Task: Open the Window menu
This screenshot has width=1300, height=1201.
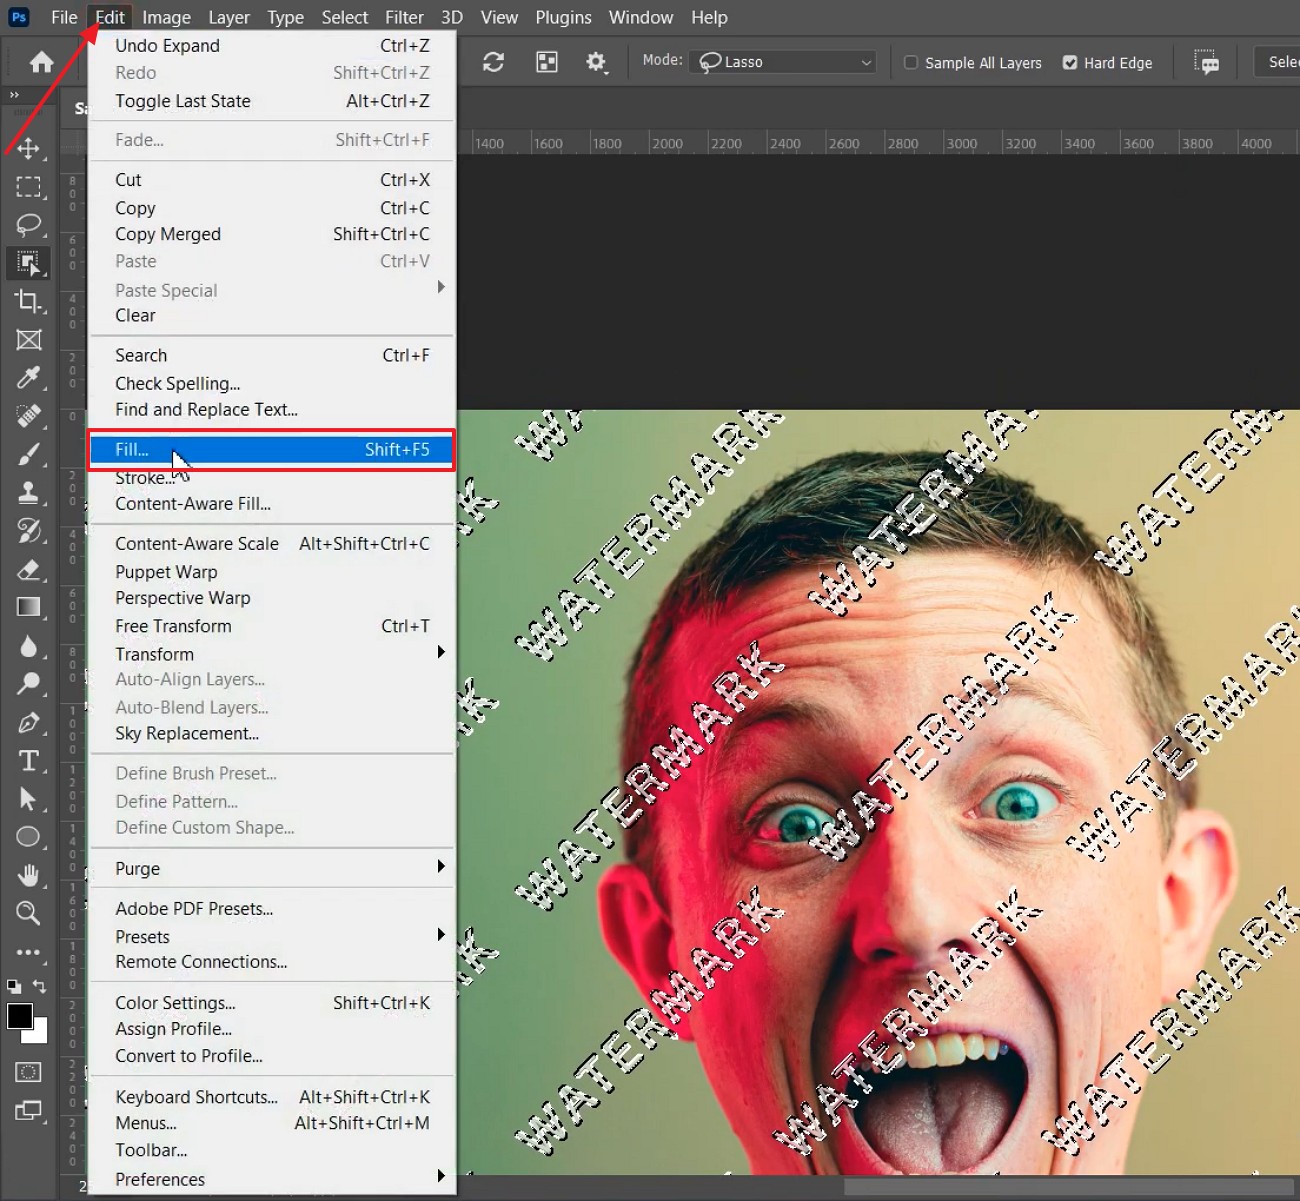Action: coord(641,17)
